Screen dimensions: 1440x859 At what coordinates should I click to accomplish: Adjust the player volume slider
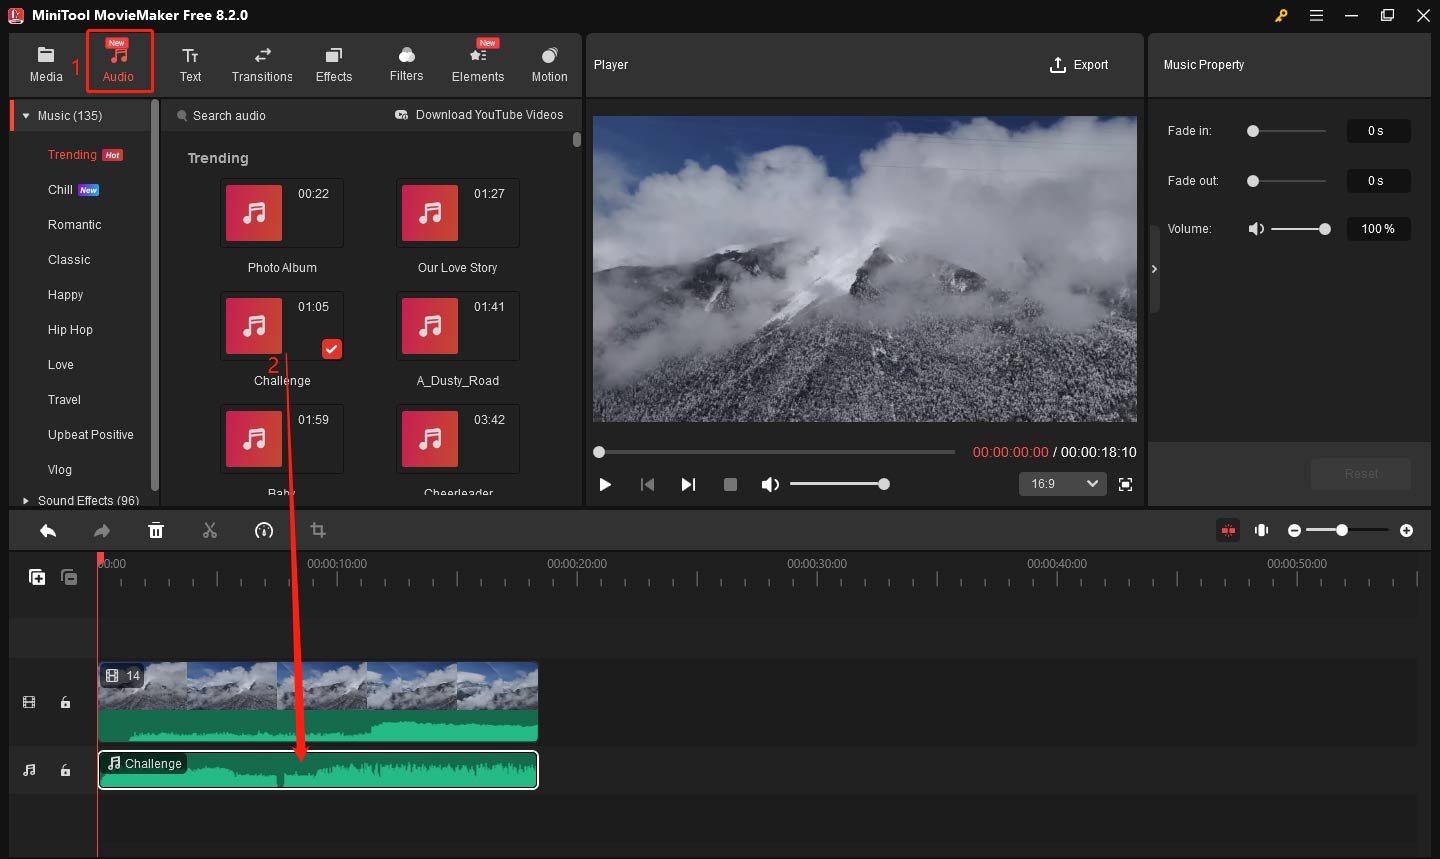[x=838, y=484]
